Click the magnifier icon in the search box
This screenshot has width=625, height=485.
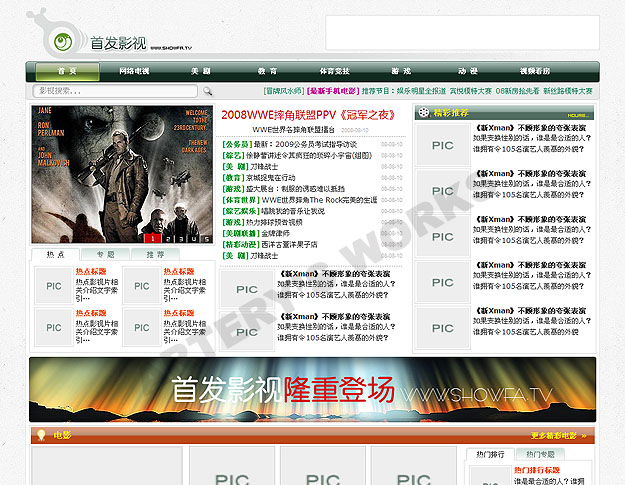point(206,91)
